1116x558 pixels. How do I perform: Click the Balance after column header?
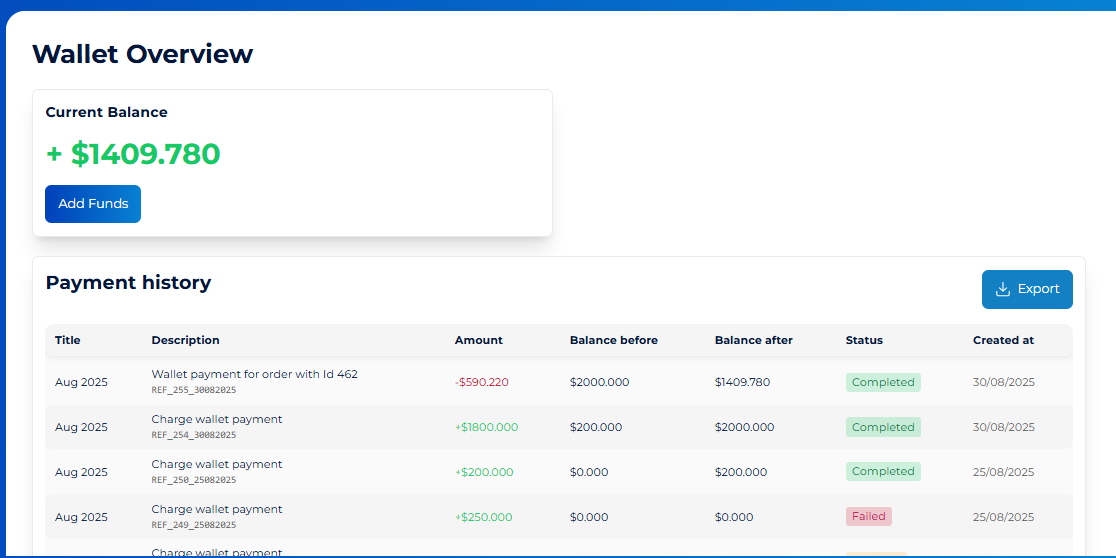753,340
